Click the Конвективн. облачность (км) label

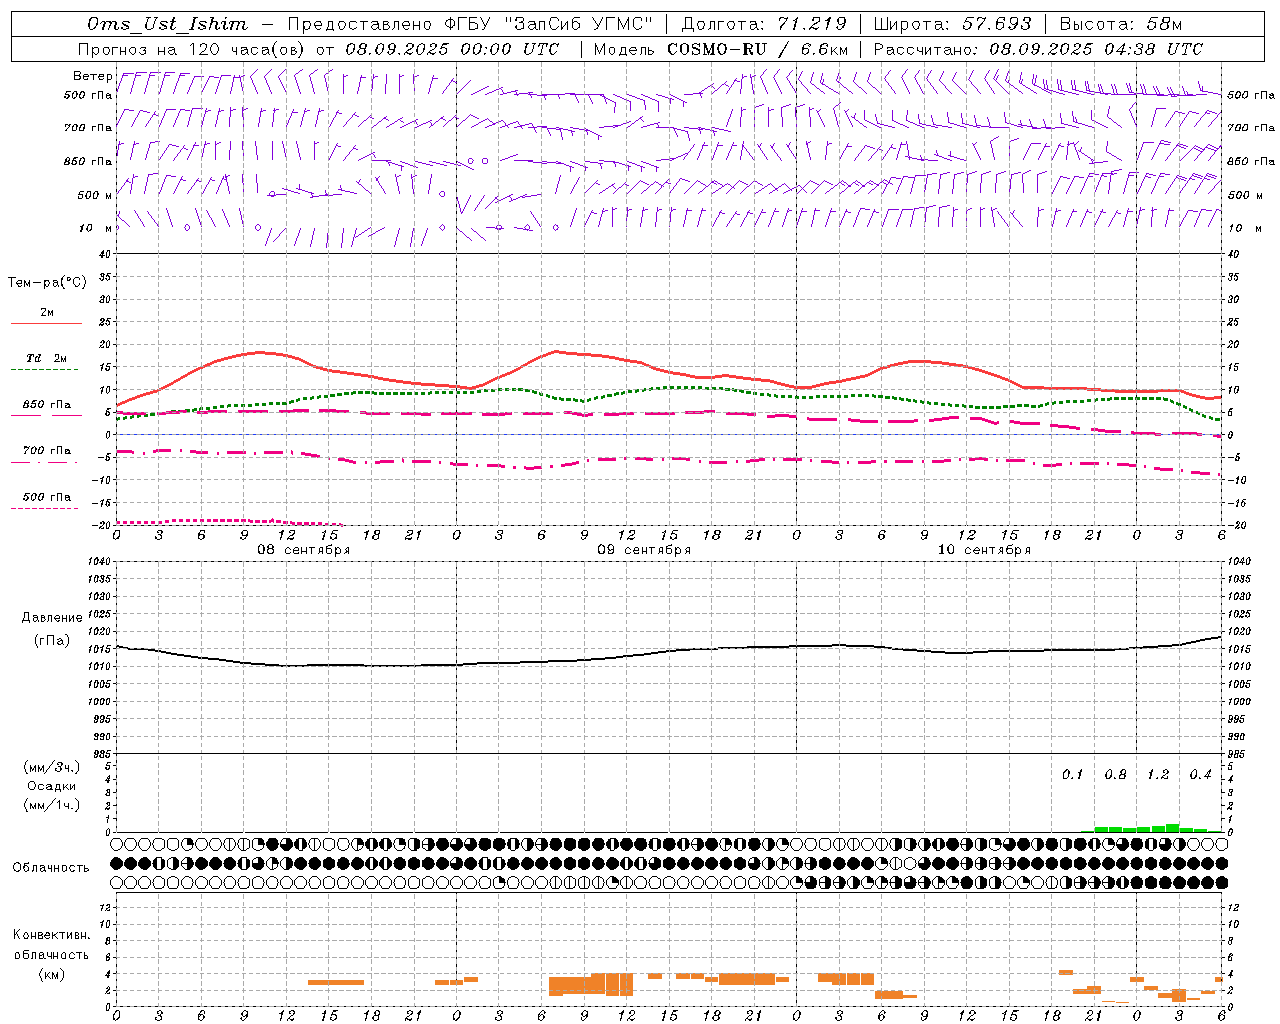pyautogui.click(x=51, y=954)
